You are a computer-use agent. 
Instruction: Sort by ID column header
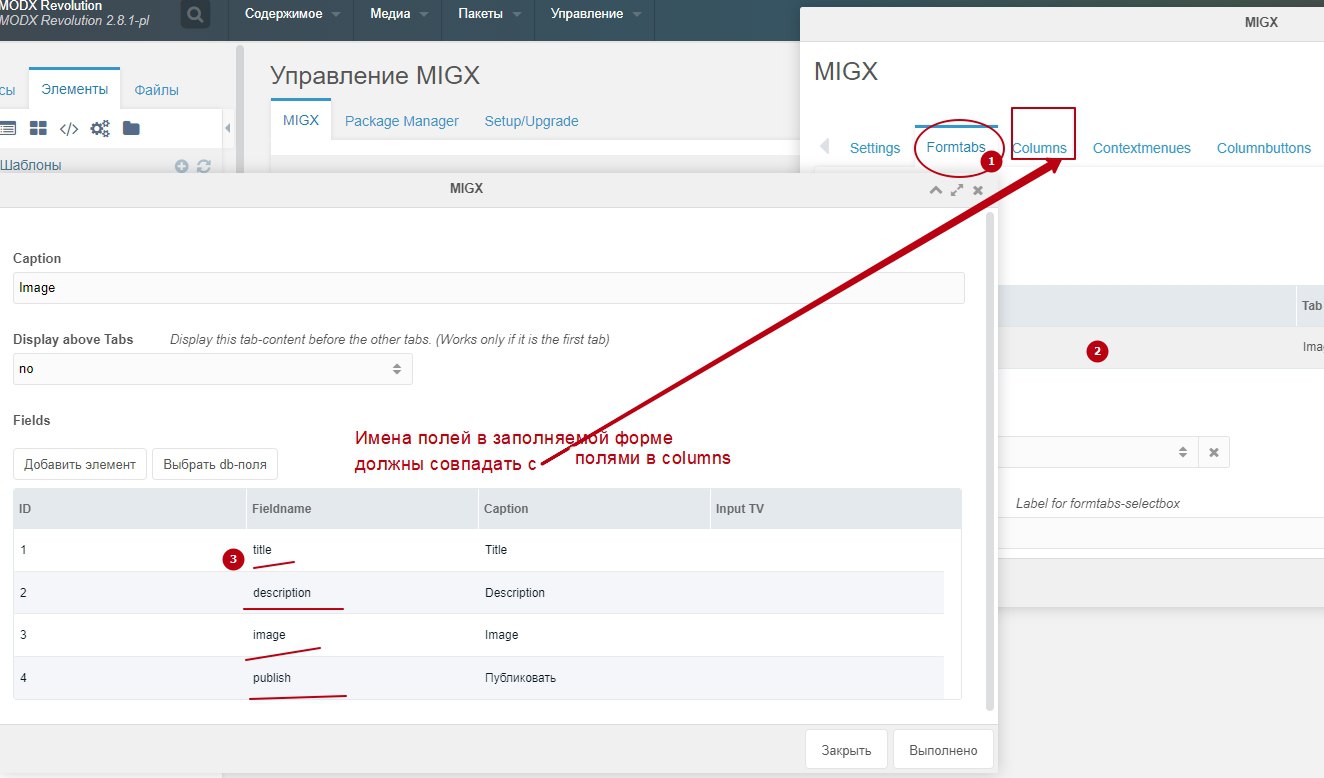tap(130, 509)
